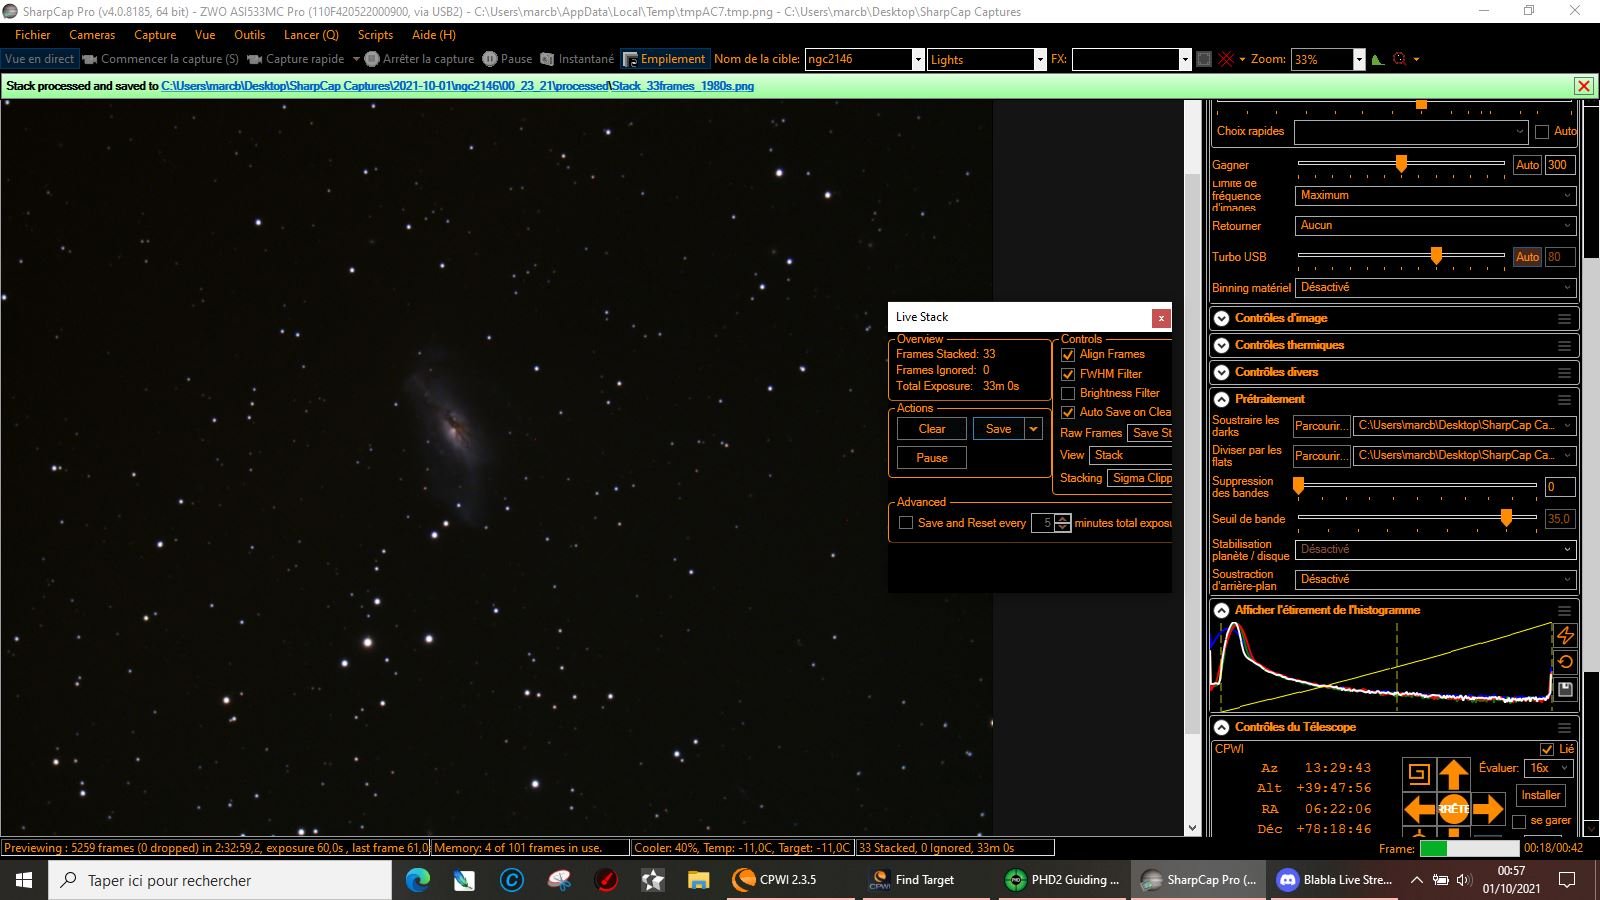Image resolution: width=1600 pixels, height=900 pixels.
Task: Toggle the FWHM Filter checkbox
Action: point(1068,374)
